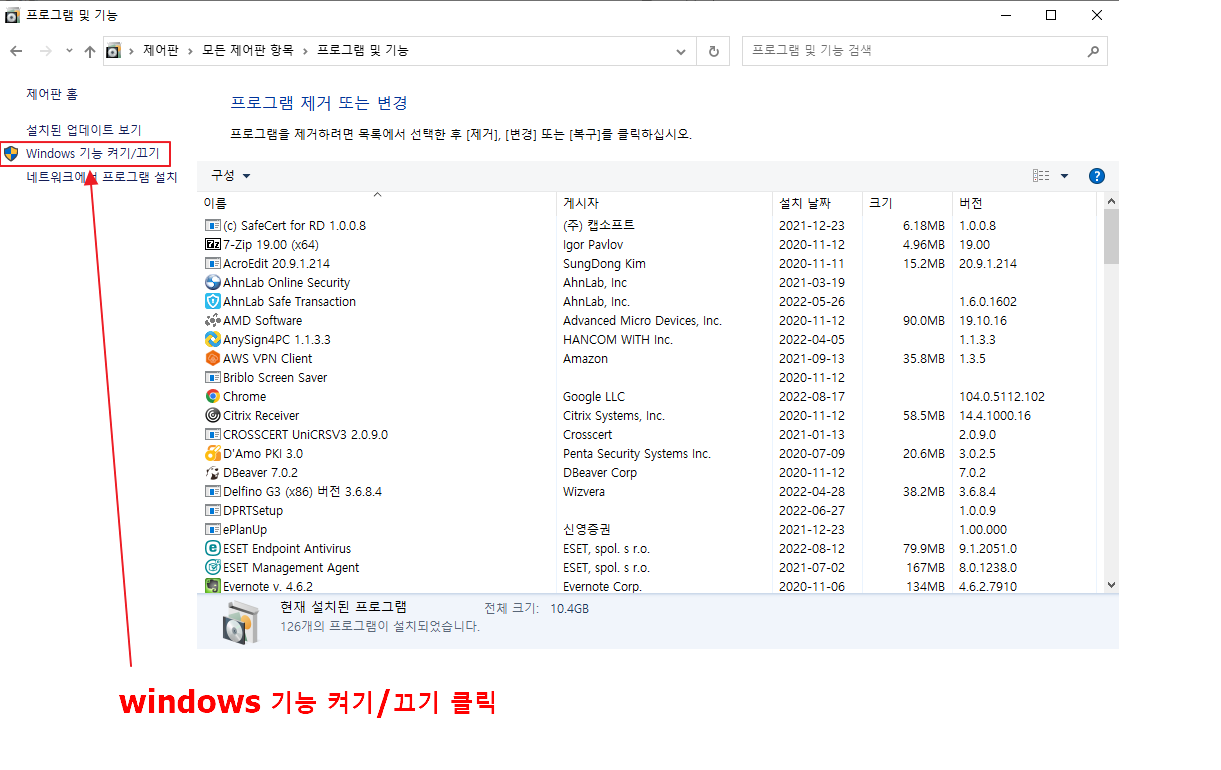
Task: Click the scrollbar up arrow
Action: tap(1111, 202)
